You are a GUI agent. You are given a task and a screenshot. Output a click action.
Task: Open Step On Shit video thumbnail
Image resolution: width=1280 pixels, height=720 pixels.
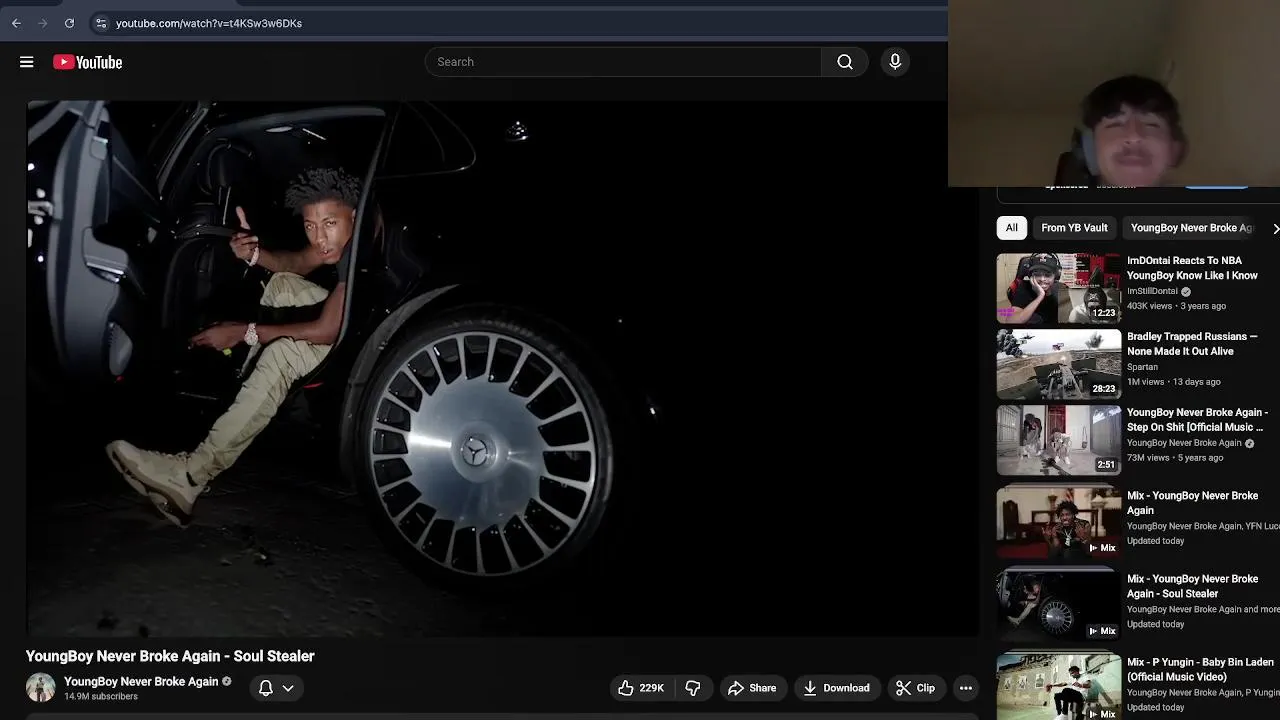coord(1058,440)
